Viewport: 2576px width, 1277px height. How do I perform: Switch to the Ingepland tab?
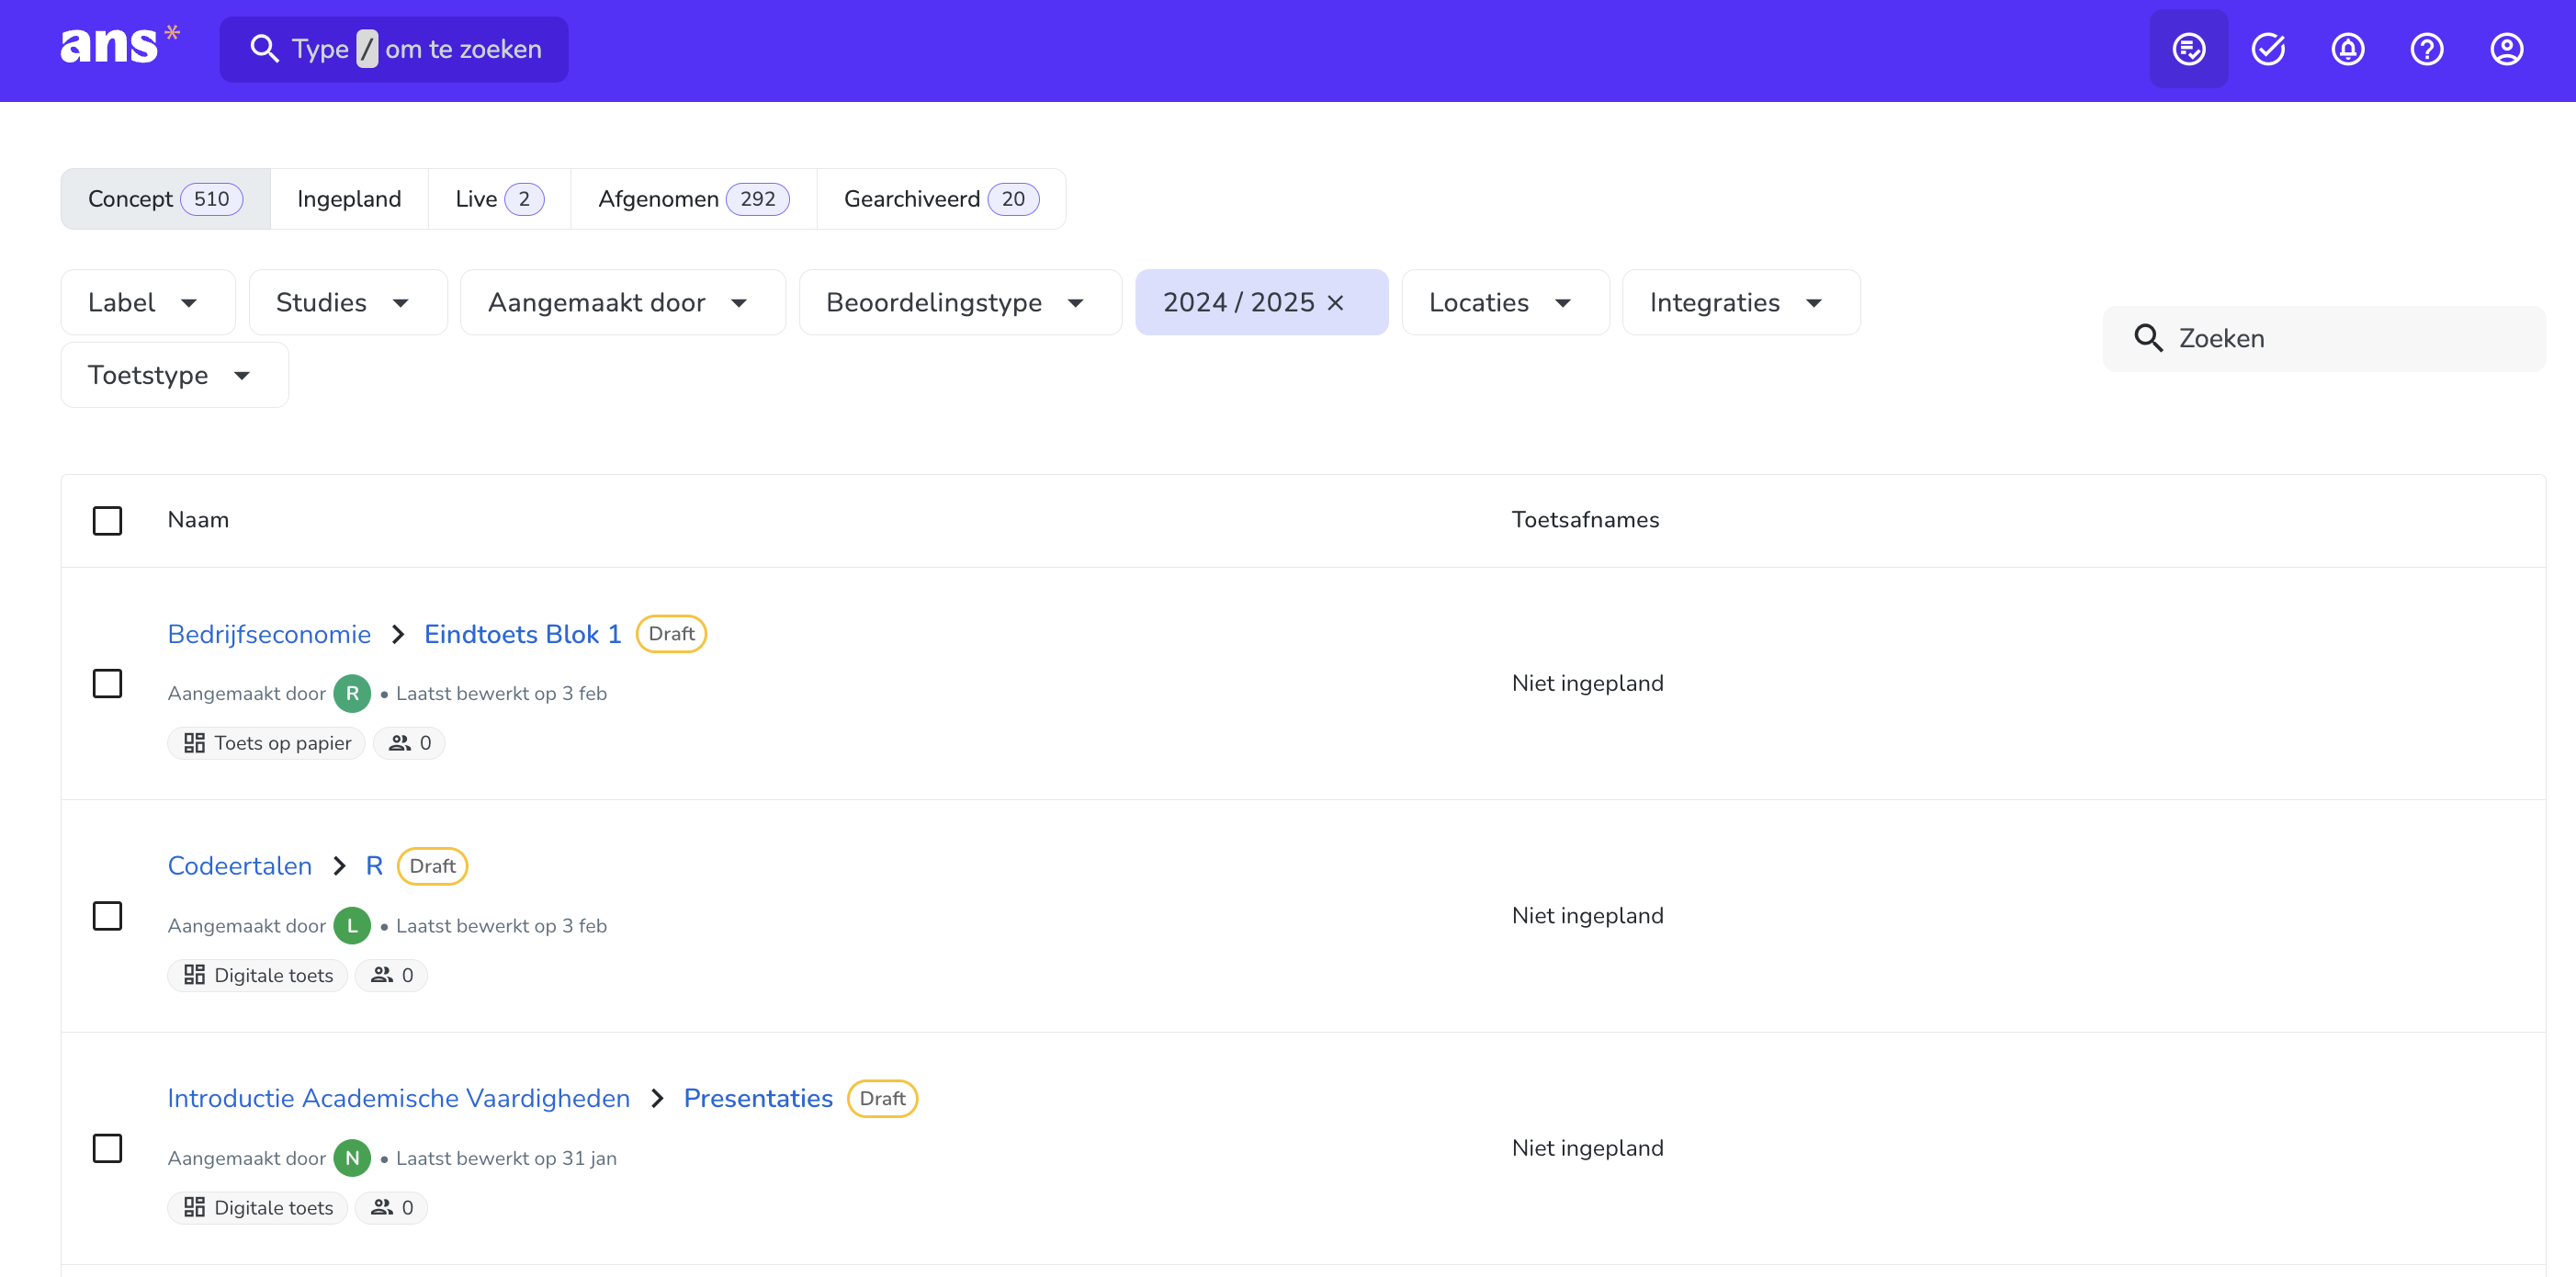pyautogui.click(x=349, y=199)
